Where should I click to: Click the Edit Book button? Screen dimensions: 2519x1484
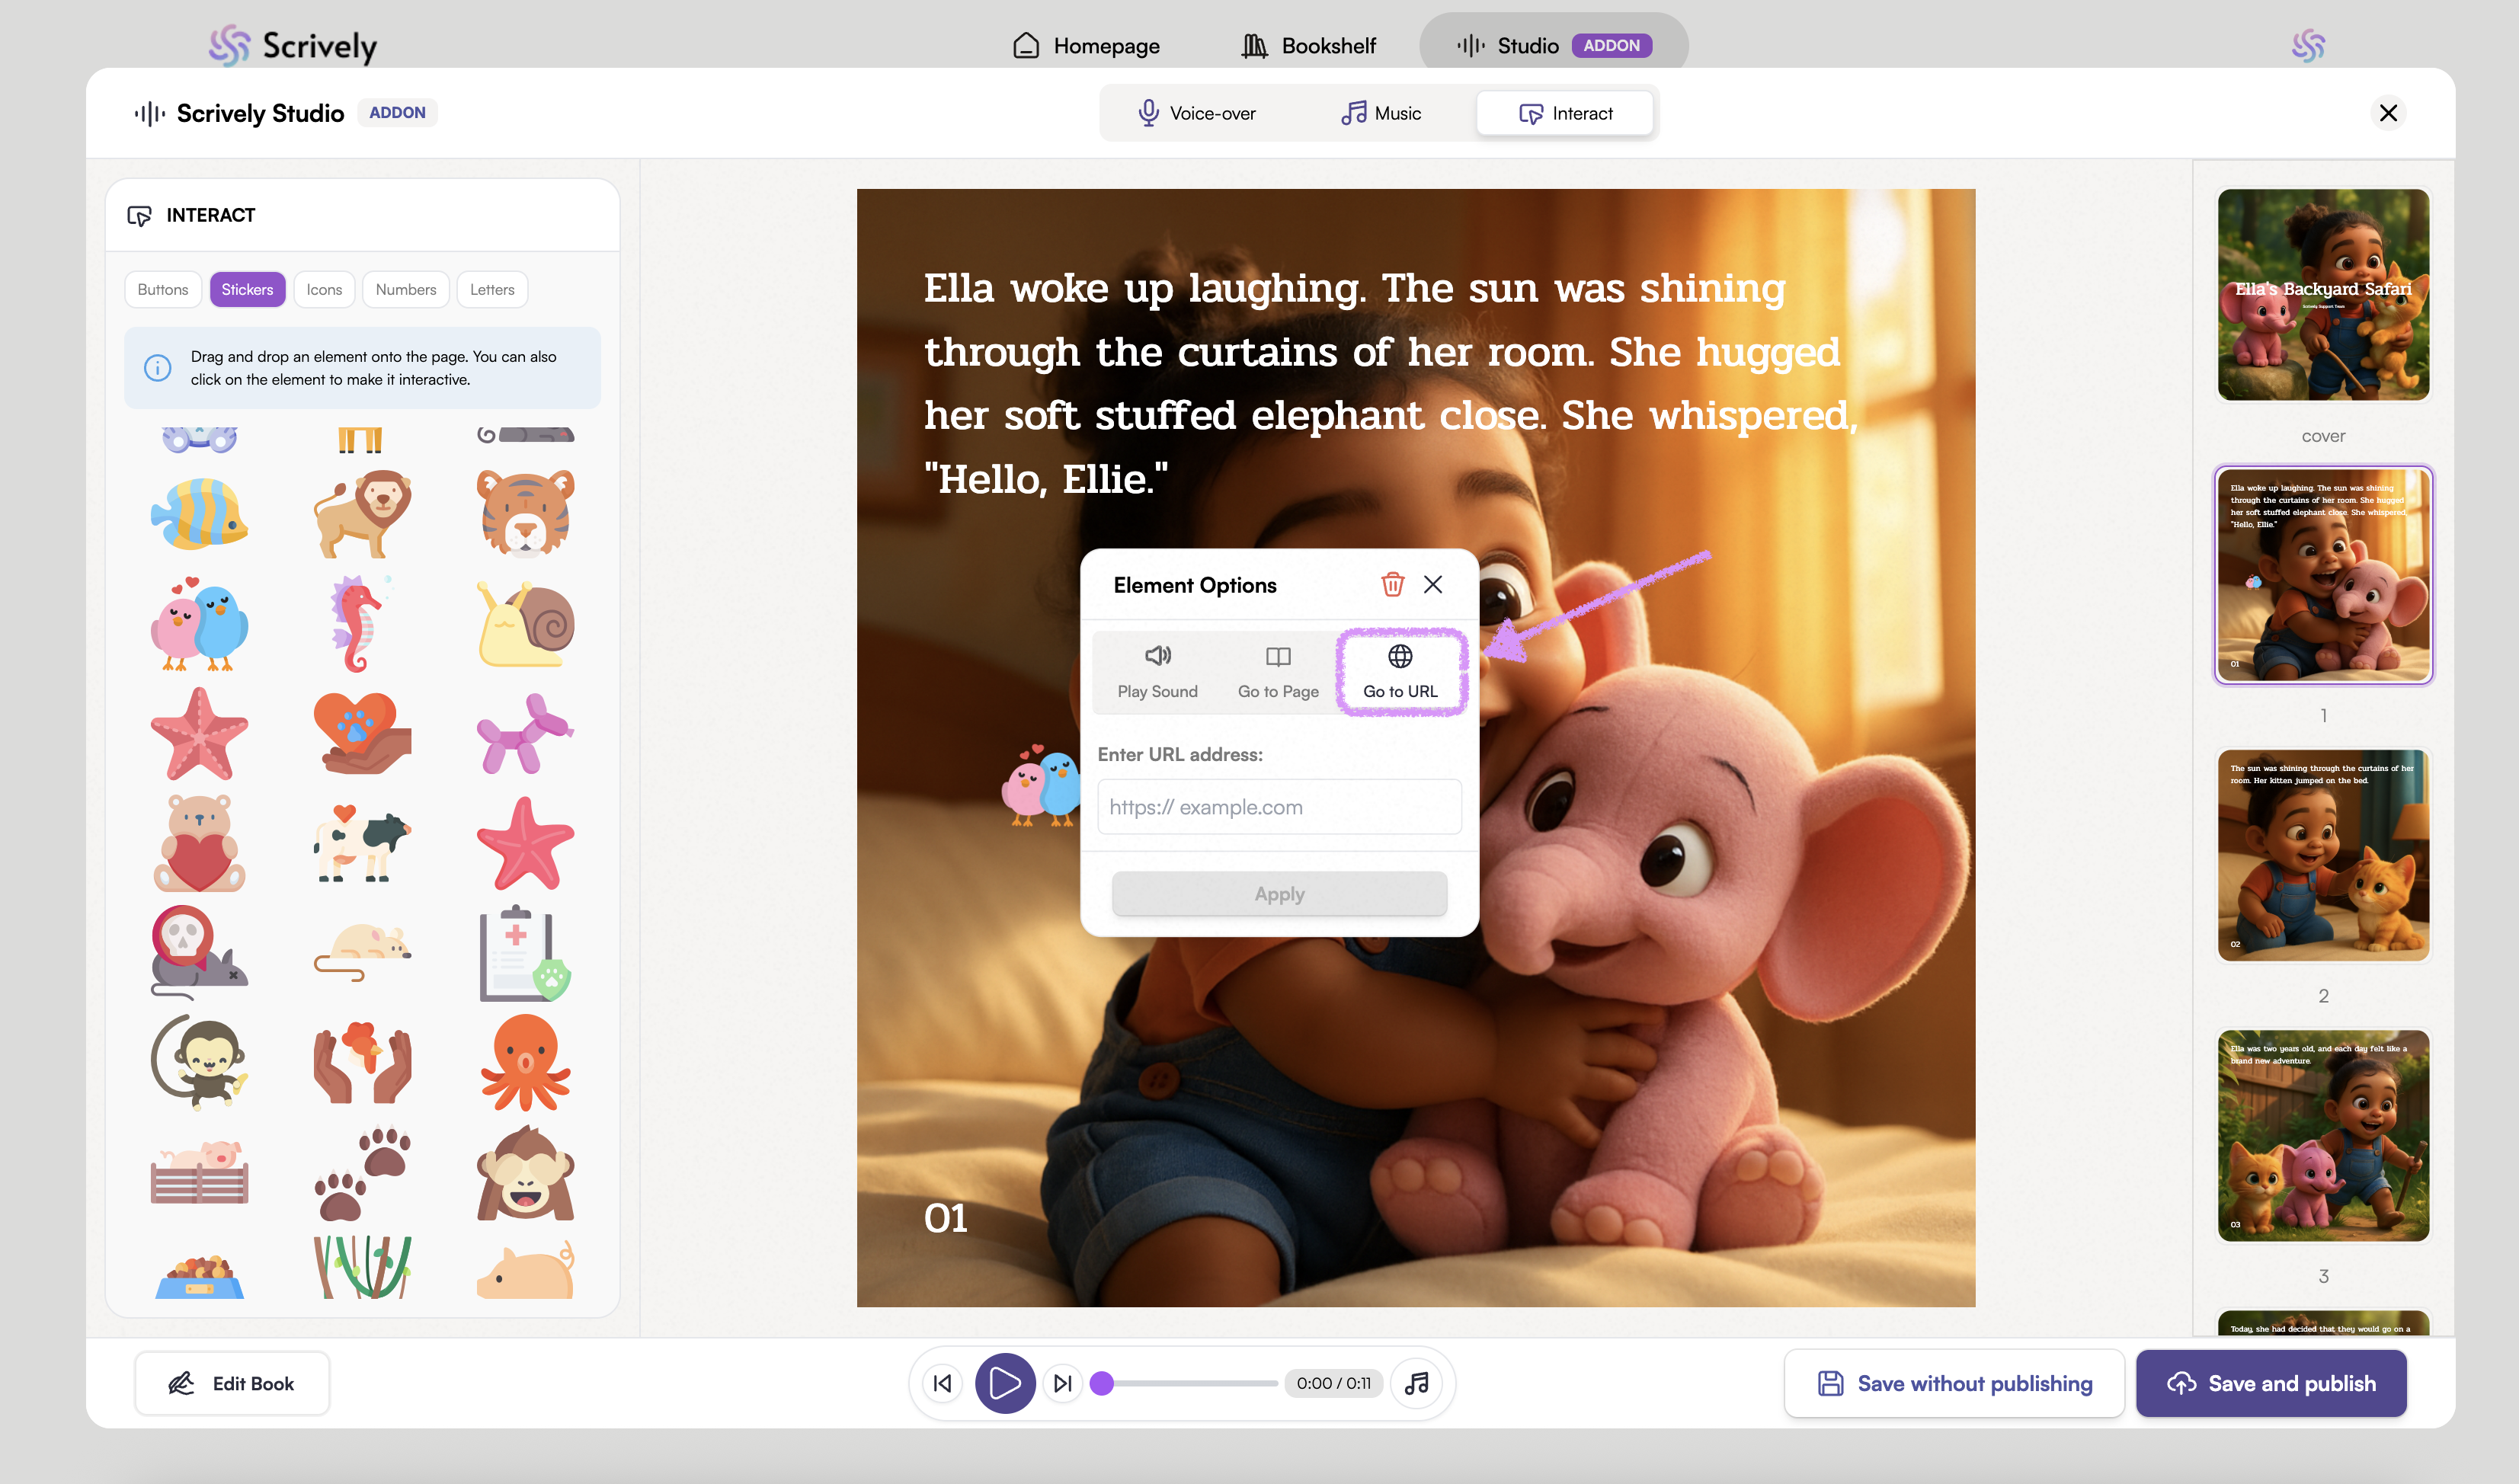pos(232,1383)
